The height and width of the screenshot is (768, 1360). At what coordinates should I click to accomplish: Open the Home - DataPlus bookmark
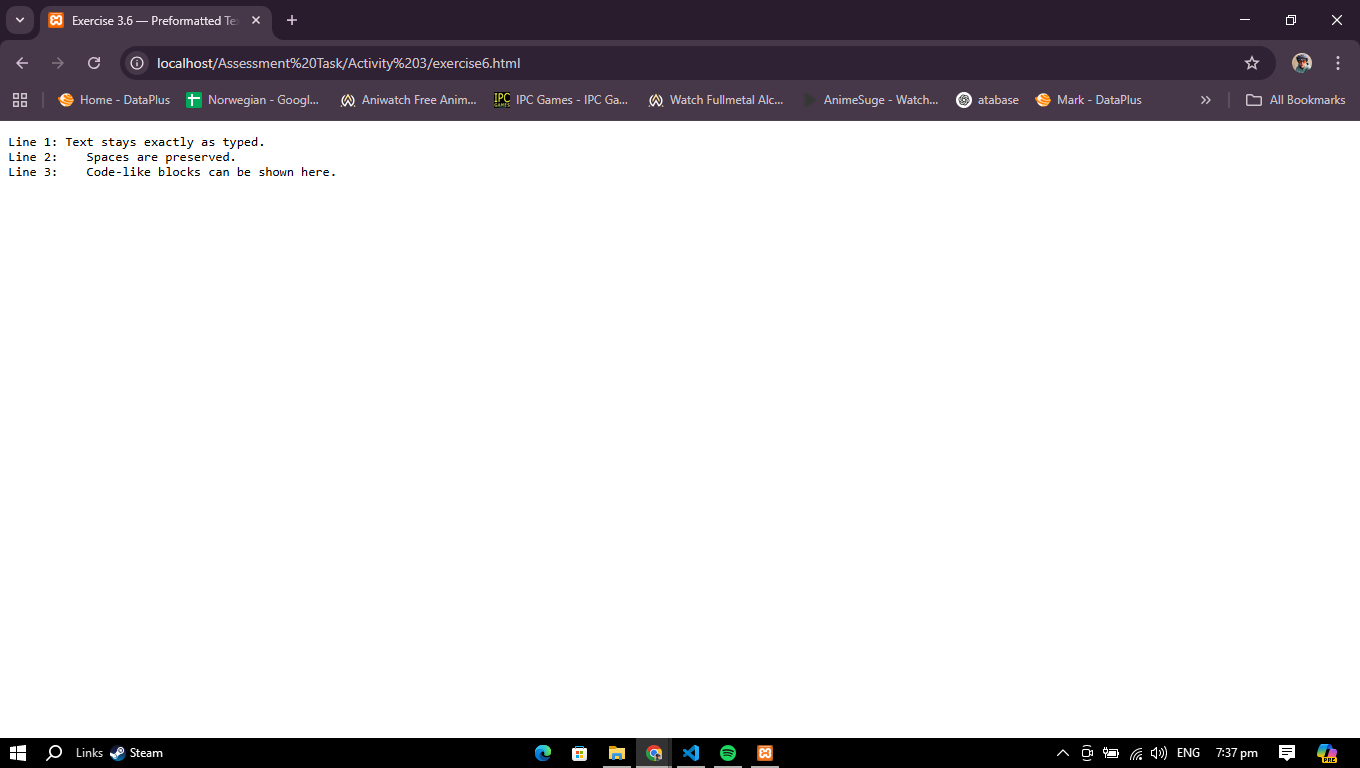(114, 100)
